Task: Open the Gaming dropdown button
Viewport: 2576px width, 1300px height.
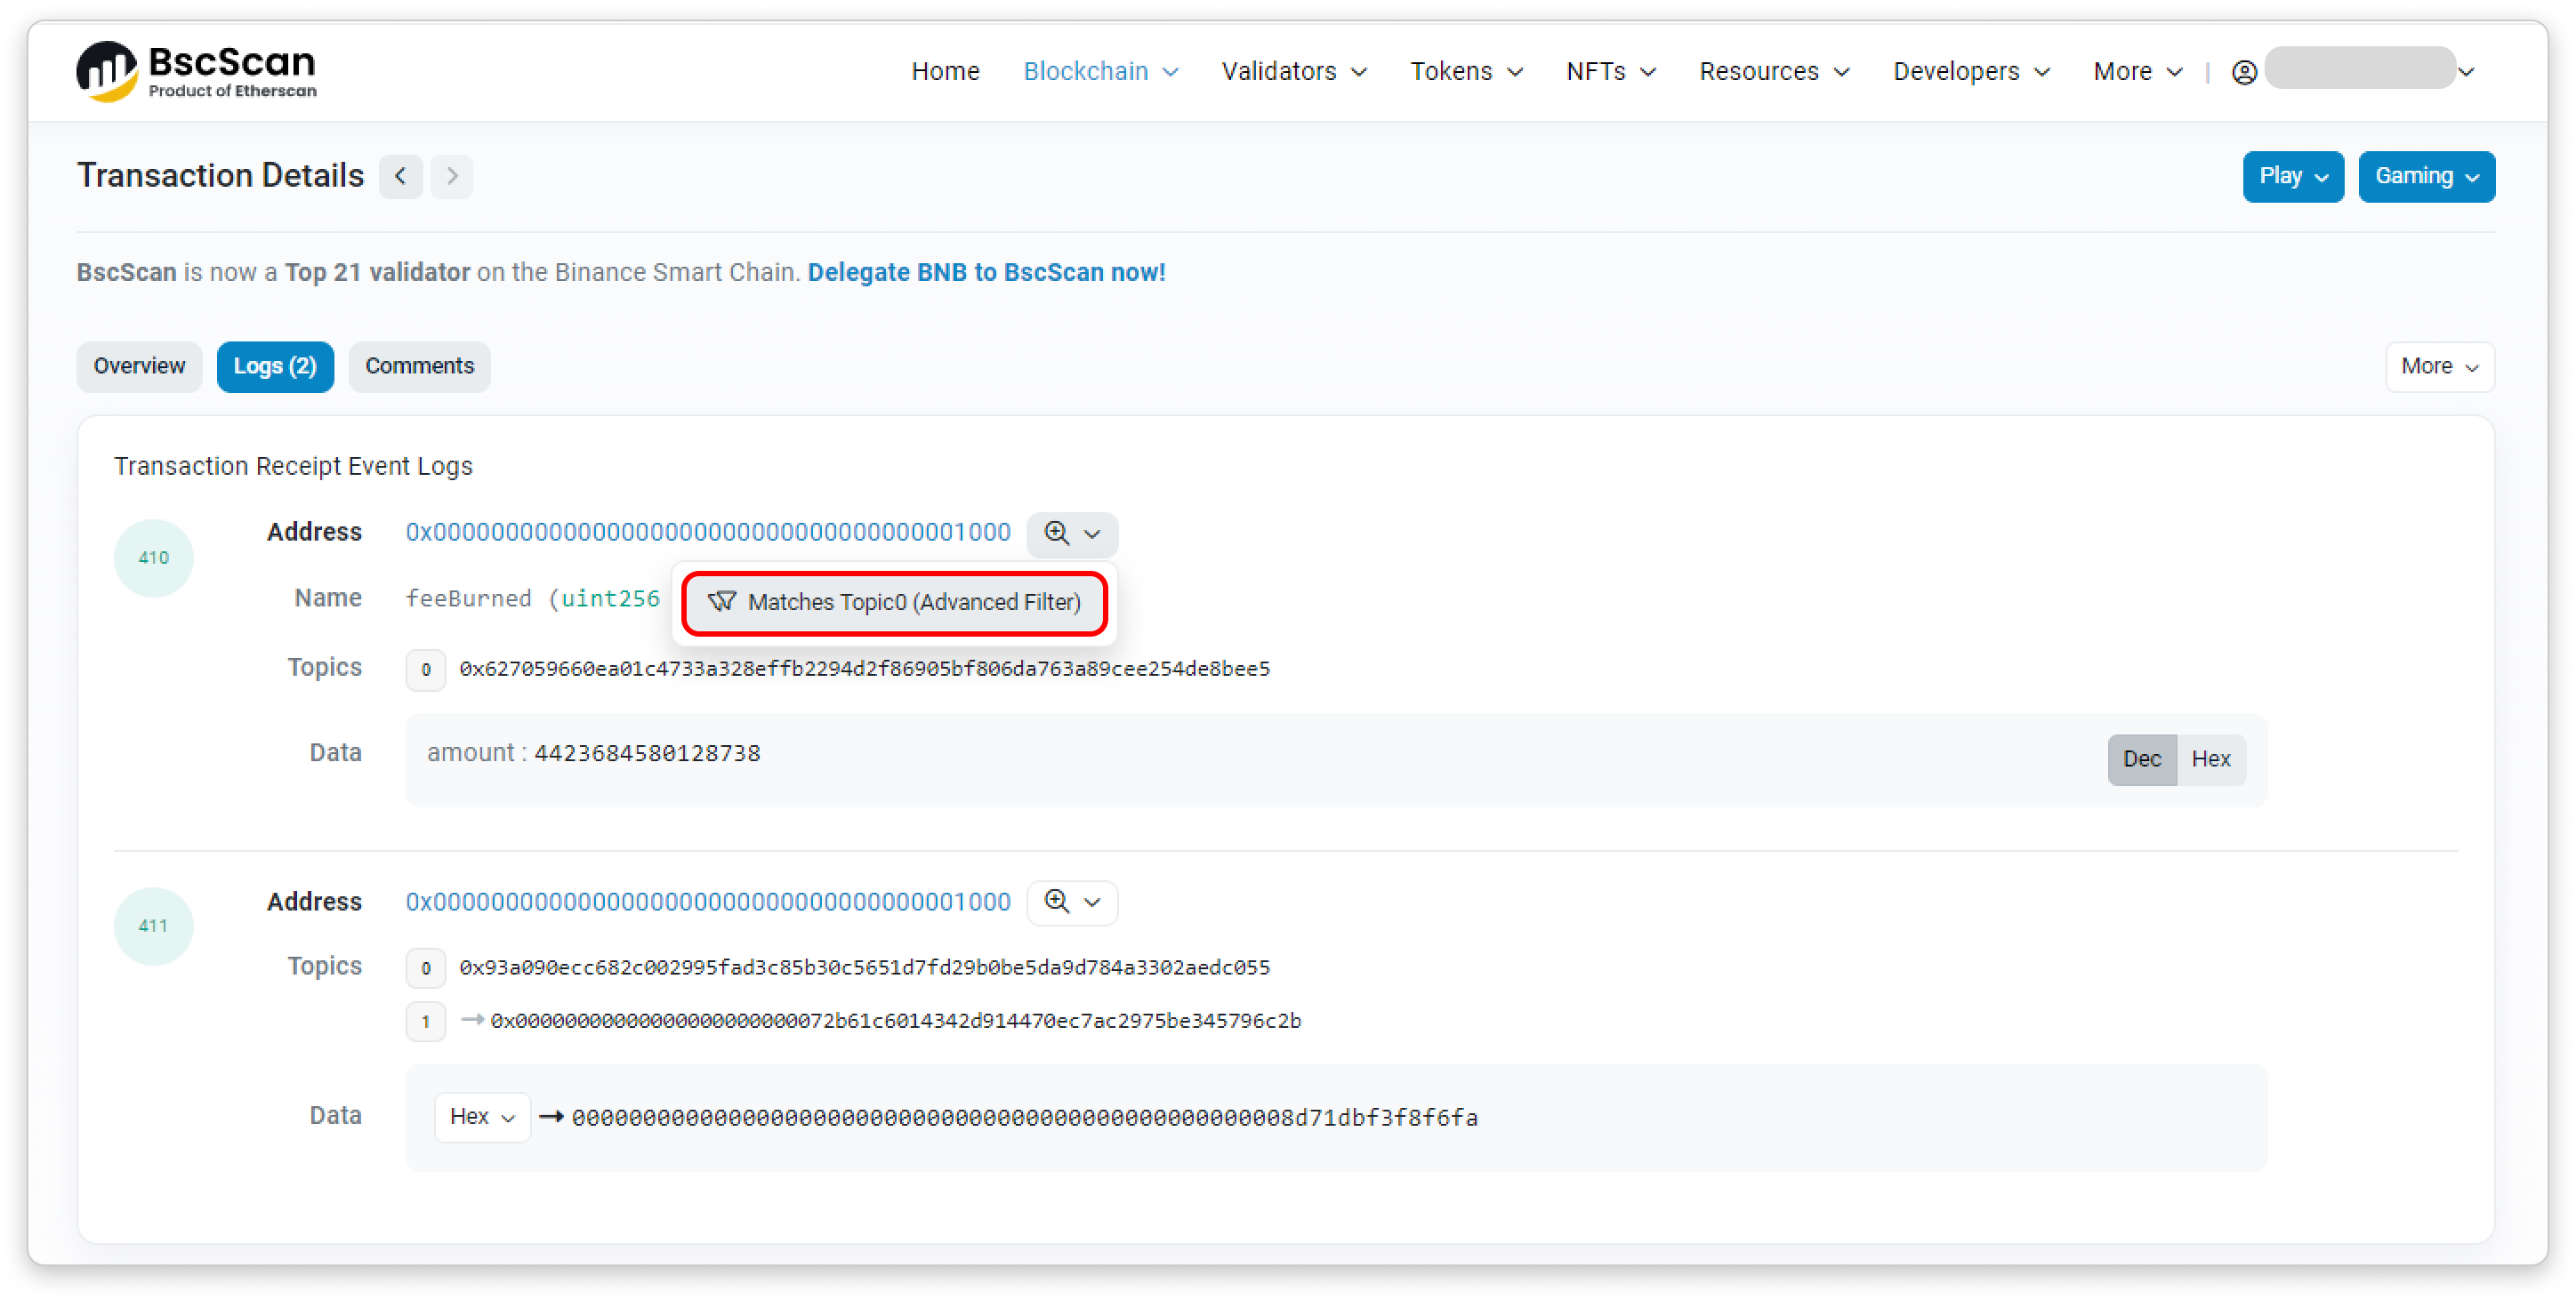Action: (x=2426, y=177)
